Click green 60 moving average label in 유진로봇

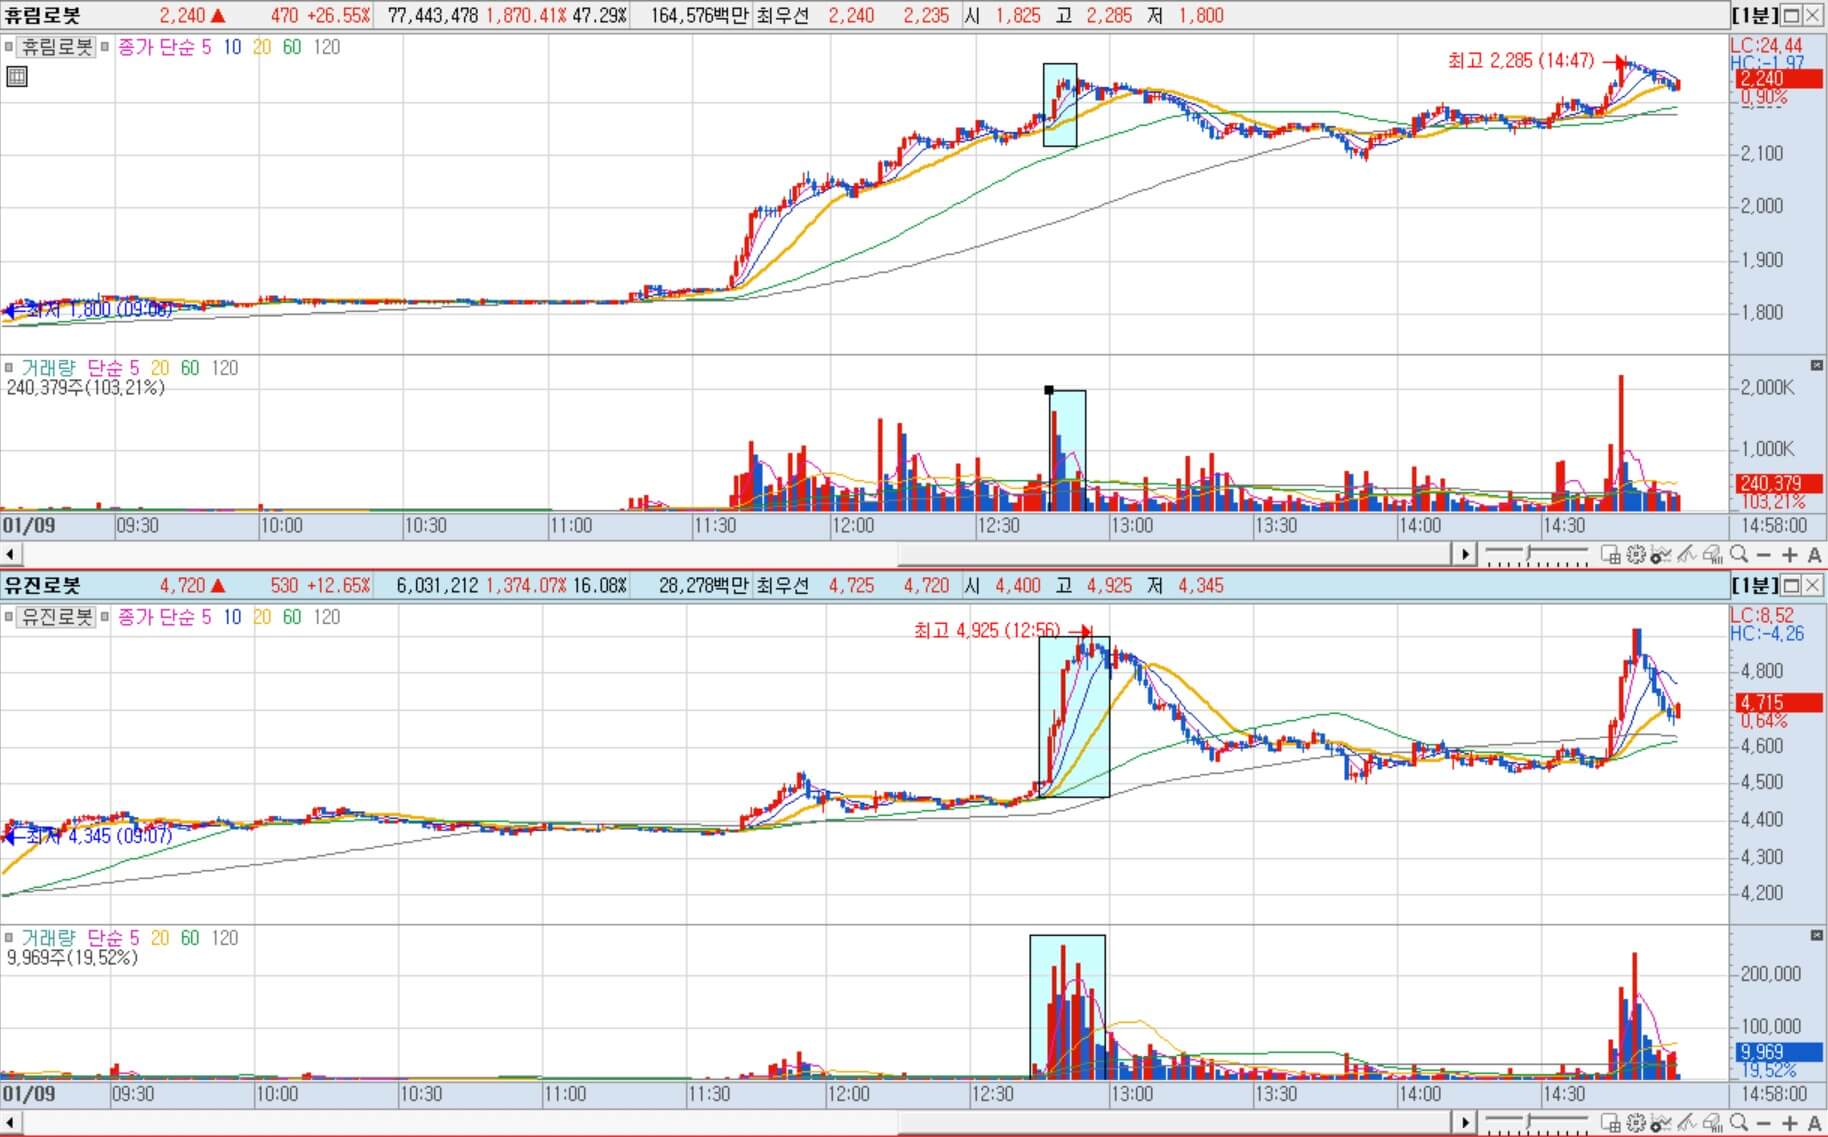292,617
